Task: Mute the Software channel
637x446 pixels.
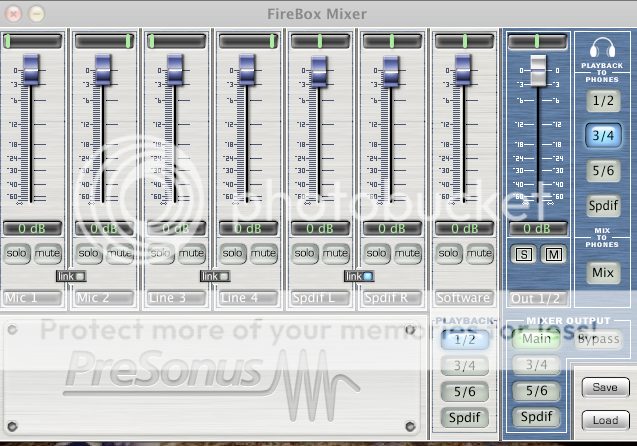Action: tap(479, 253)
